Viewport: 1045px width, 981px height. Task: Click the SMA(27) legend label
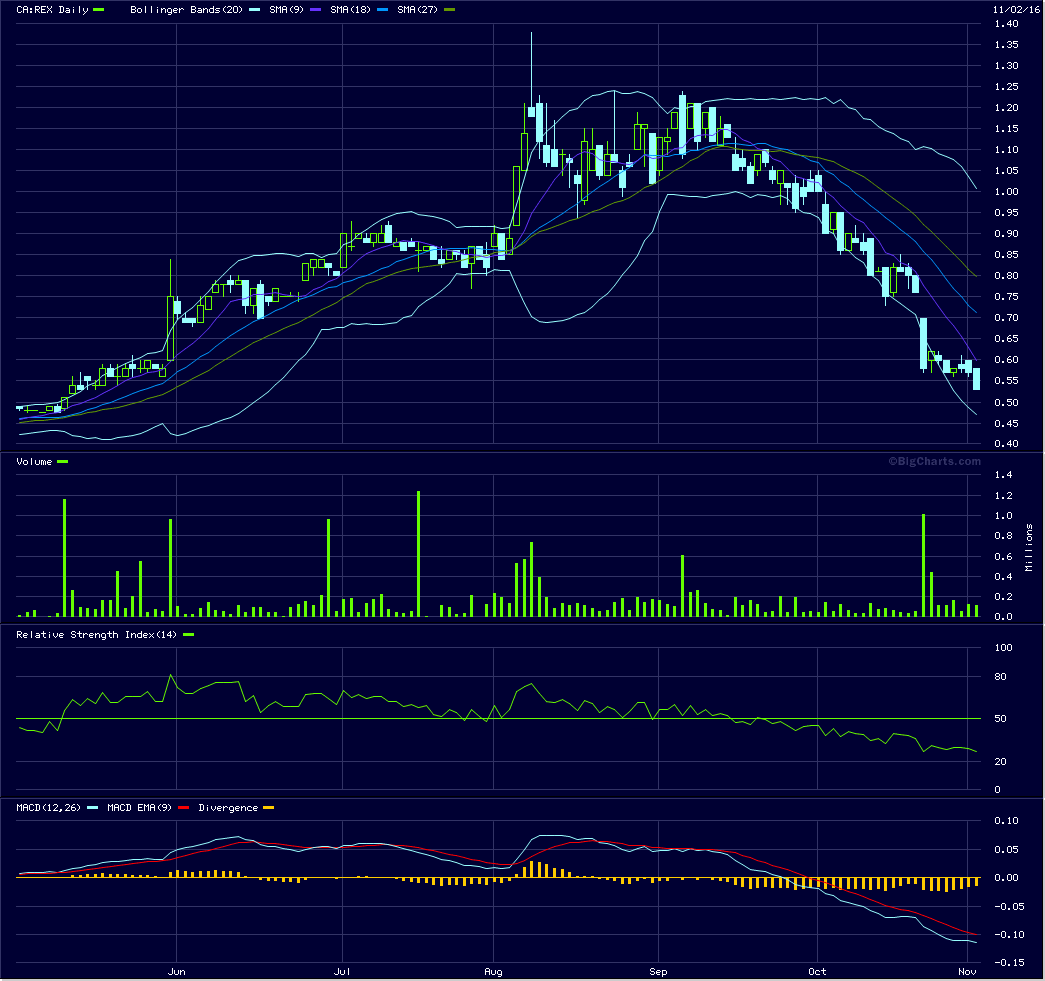417,10
